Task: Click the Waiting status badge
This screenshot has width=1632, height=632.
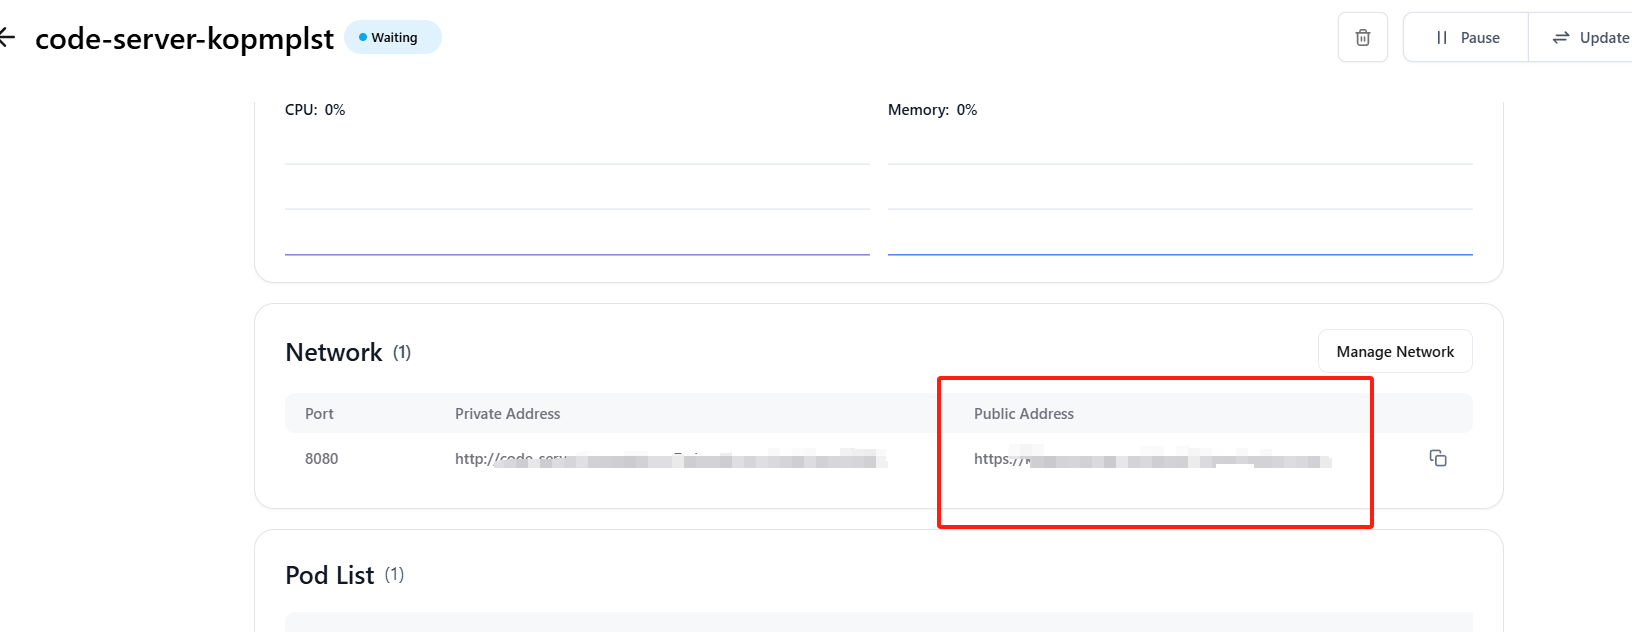Action: point(393,38)
